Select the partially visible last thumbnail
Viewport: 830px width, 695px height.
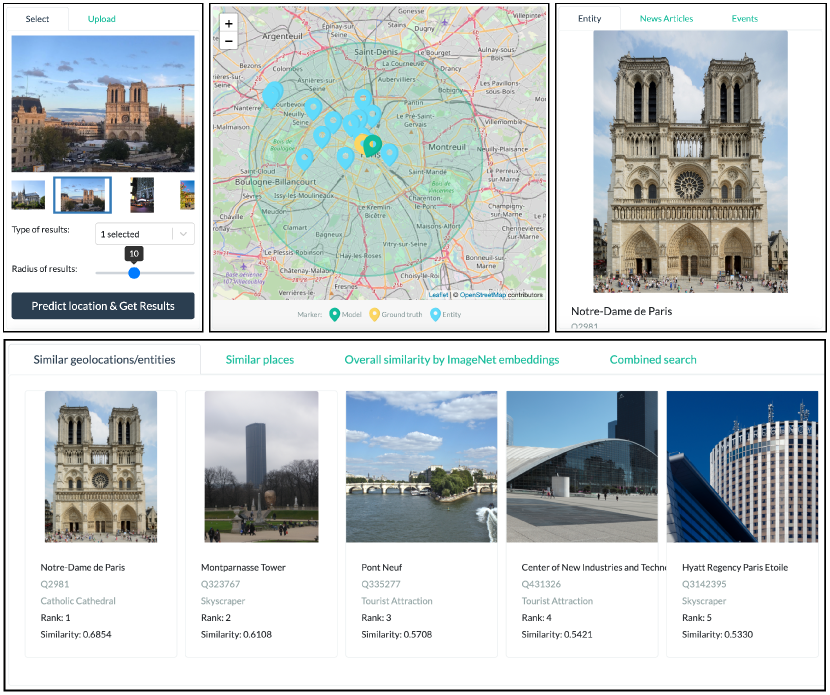187,195
